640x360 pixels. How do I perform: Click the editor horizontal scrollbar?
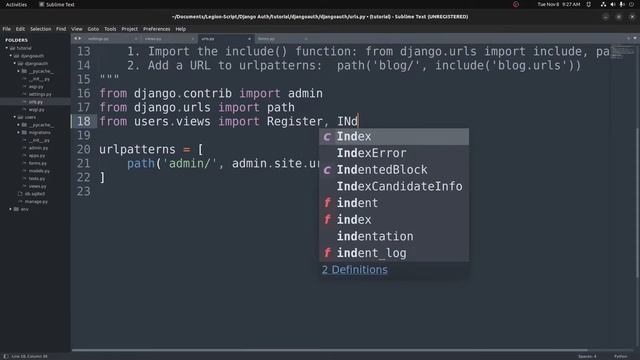tap(329, 350)
